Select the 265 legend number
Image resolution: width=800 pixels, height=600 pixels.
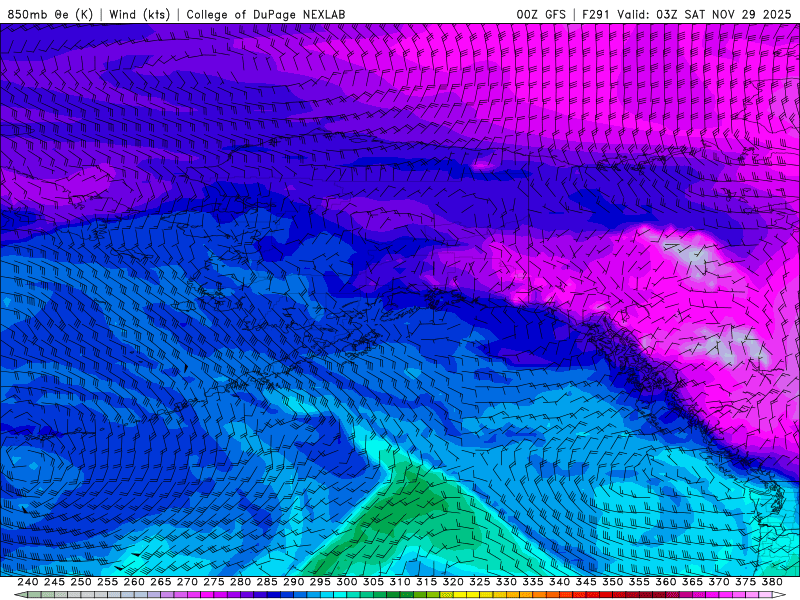pyautogui.click(x=161, y=582)
